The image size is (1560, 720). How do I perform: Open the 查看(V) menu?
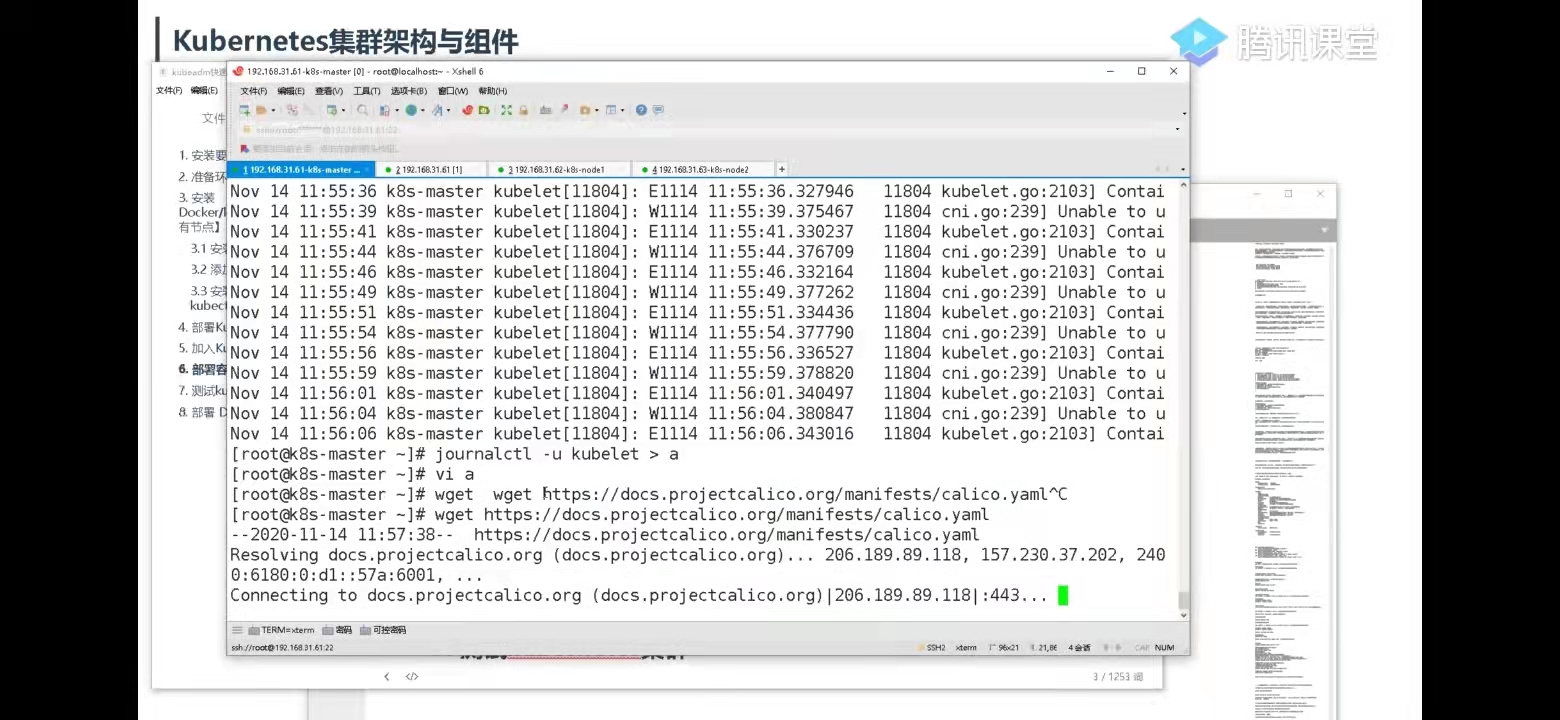click(329, 91)
